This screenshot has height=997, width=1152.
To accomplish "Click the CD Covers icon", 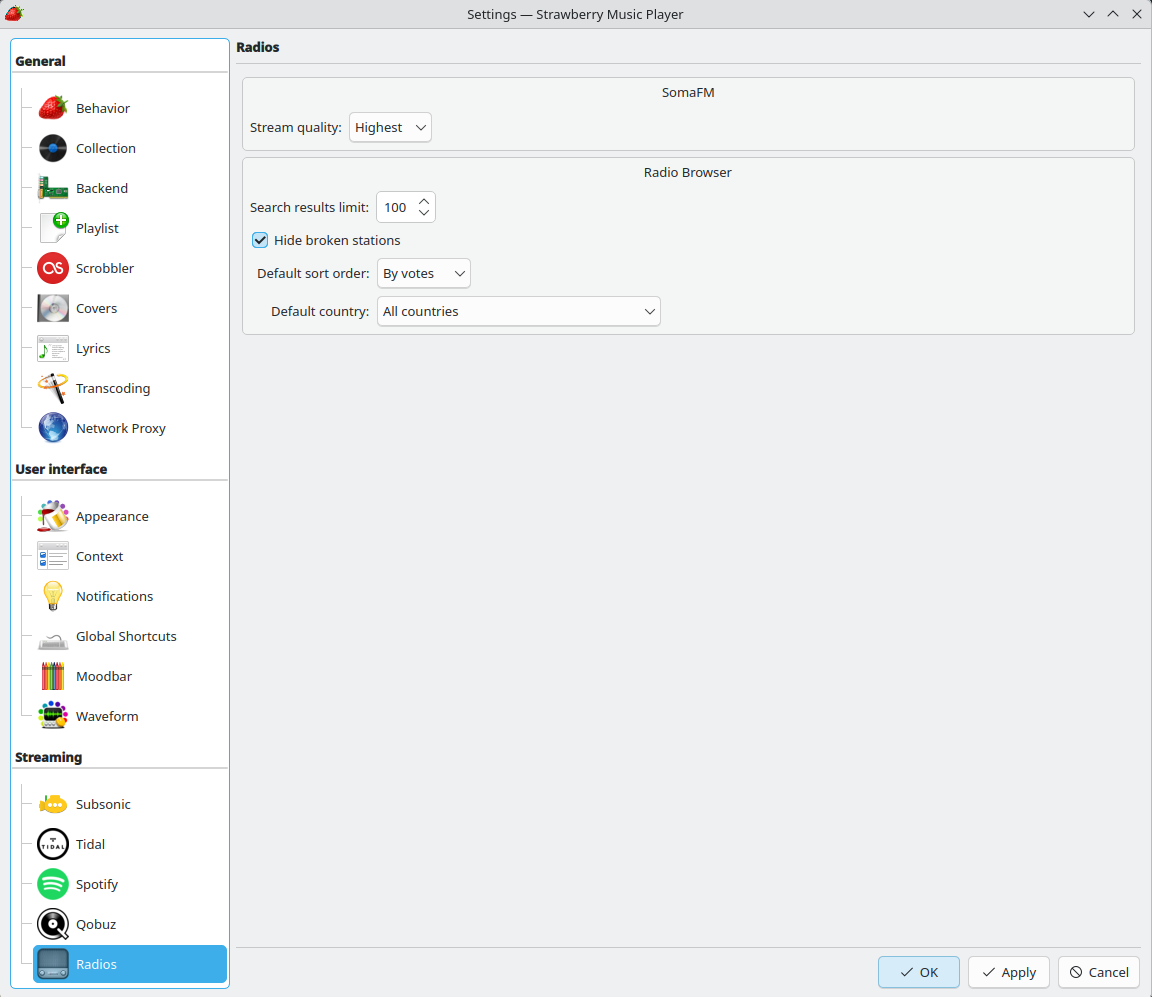I will (53, 309).
